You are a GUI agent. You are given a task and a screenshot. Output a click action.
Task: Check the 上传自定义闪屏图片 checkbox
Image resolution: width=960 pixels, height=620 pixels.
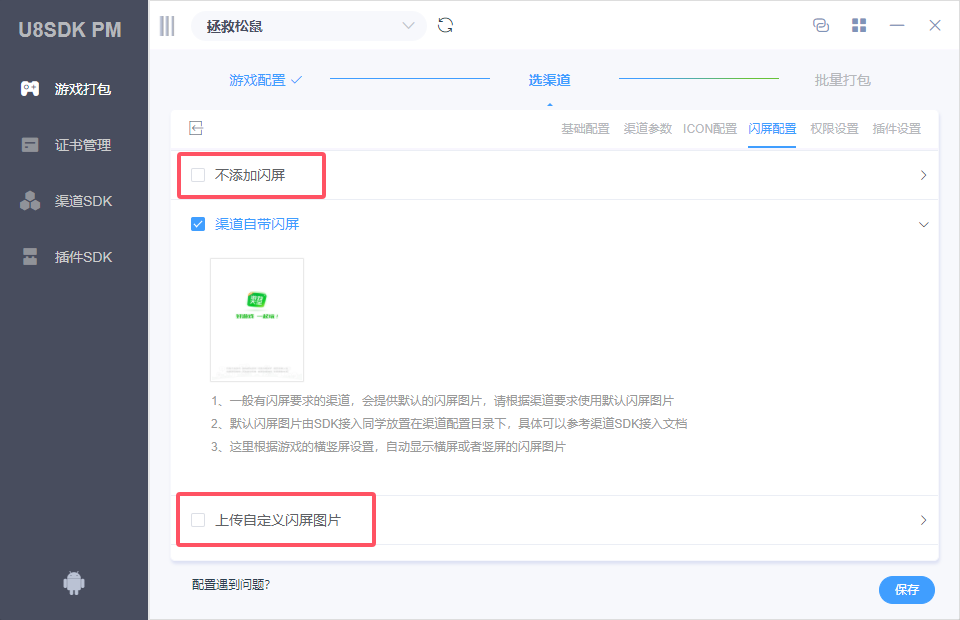click(x=198, y=520)
